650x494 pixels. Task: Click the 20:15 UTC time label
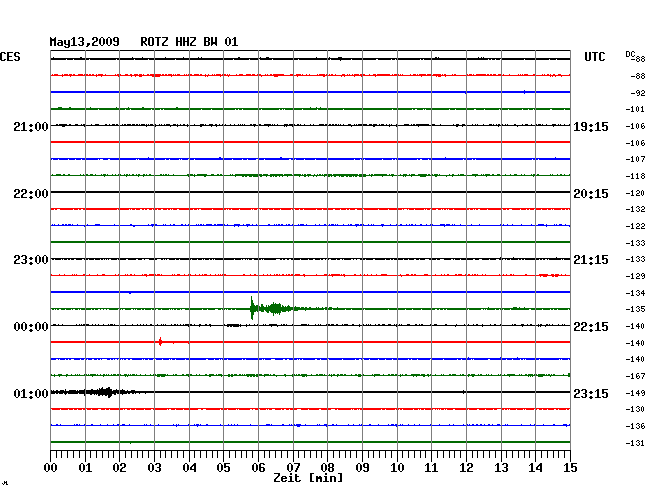(x=591, y=194)
